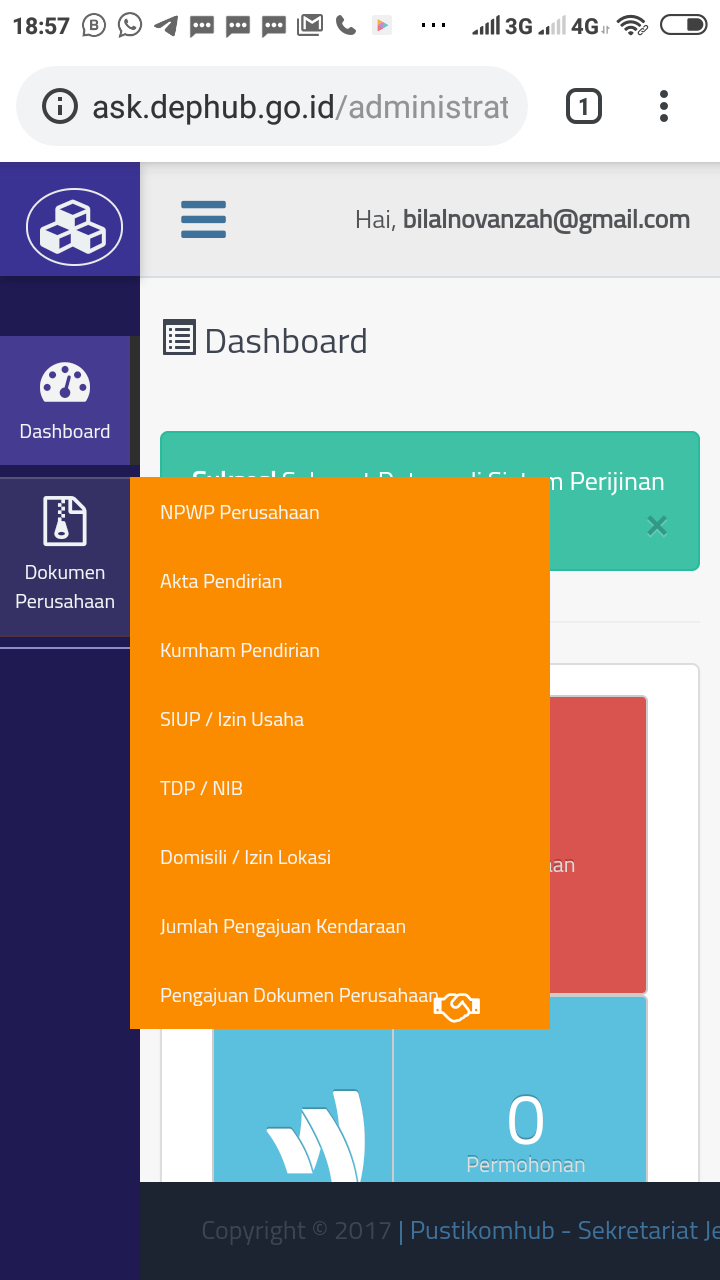Dismiss the green success alert
The height and width of the screenshot is (1280, 720).
(x=656, y=526)
